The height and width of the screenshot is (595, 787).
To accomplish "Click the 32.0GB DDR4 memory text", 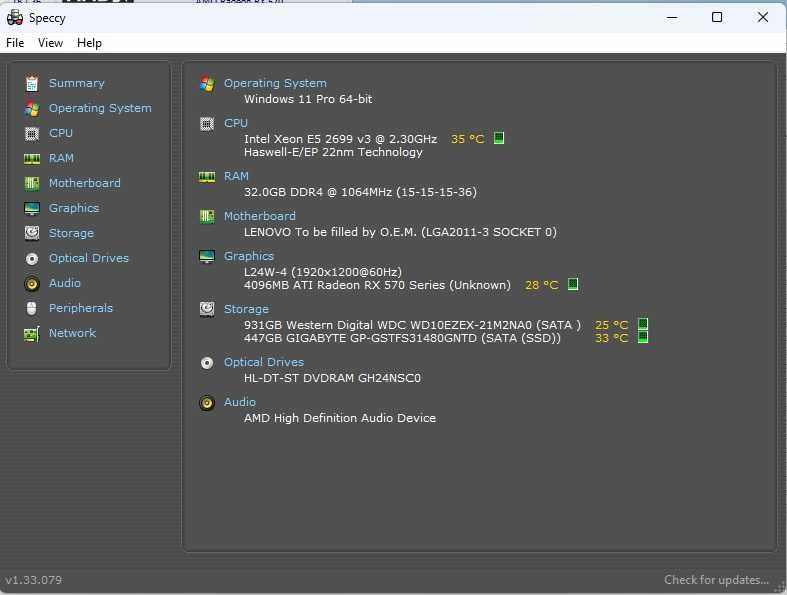I will point(360,192).
